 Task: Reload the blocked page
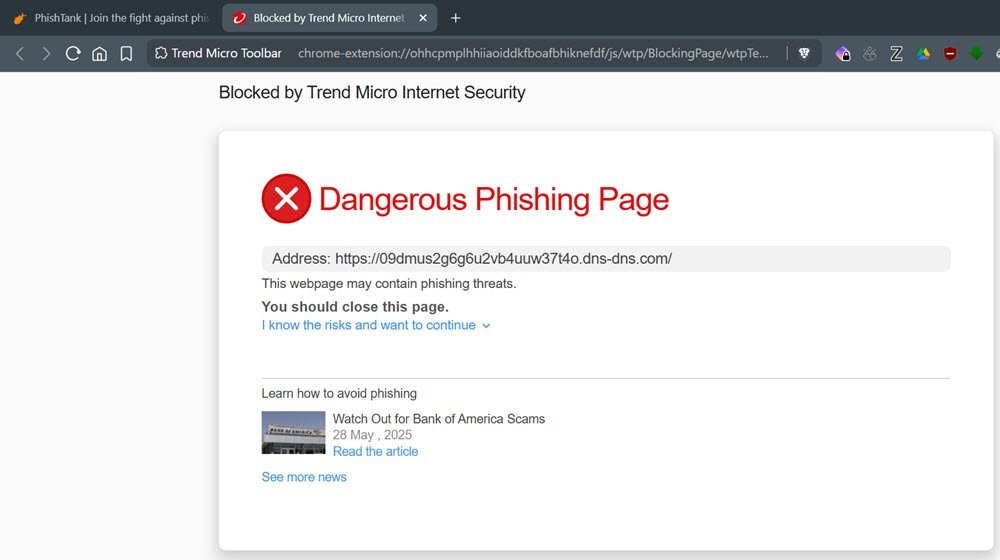coord(73,53)
